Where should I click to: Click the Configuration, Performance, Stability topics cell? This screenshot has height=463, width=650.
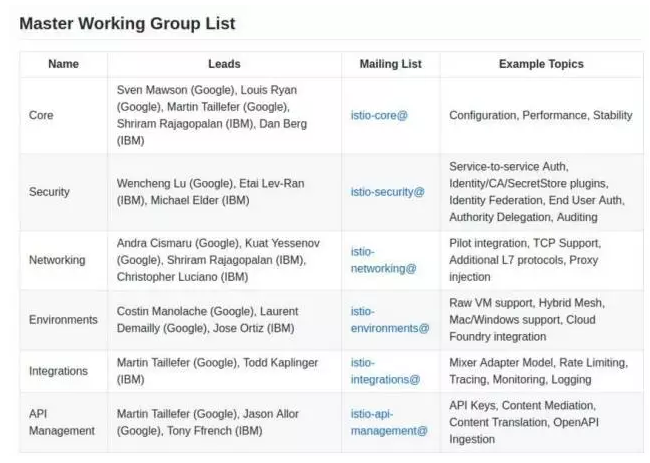[x=541, y=115]
